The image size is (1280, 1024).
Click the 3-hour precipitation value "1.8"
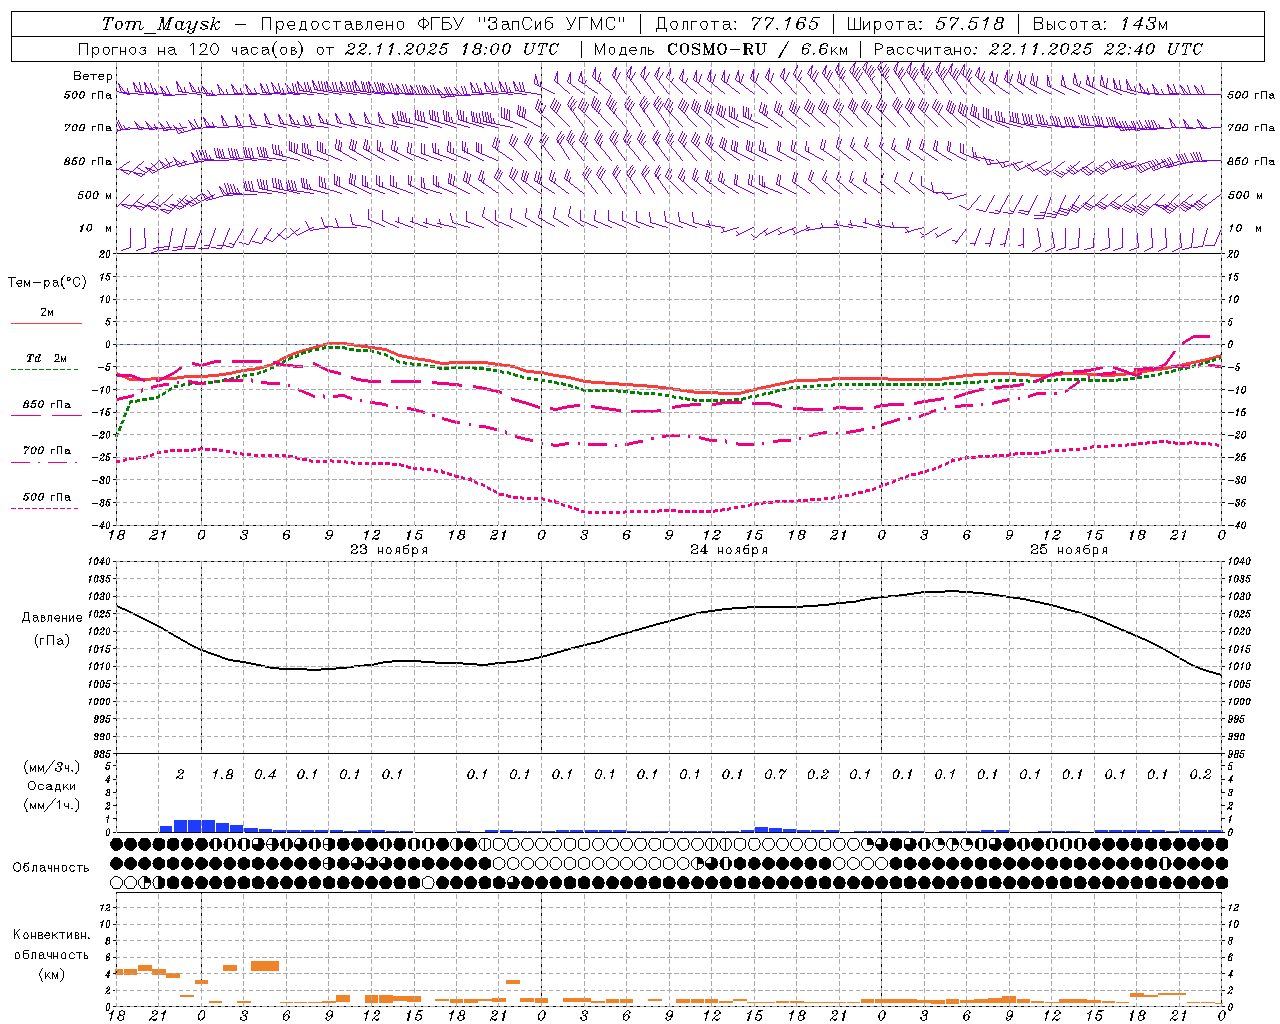223,775
